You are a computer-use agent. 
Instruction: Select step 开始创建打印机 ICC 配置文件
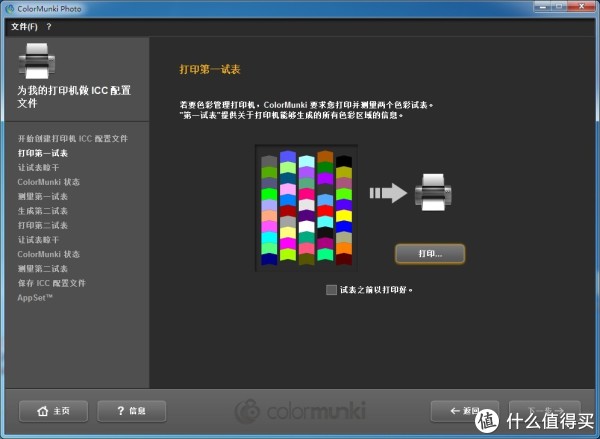click(73, 139)
